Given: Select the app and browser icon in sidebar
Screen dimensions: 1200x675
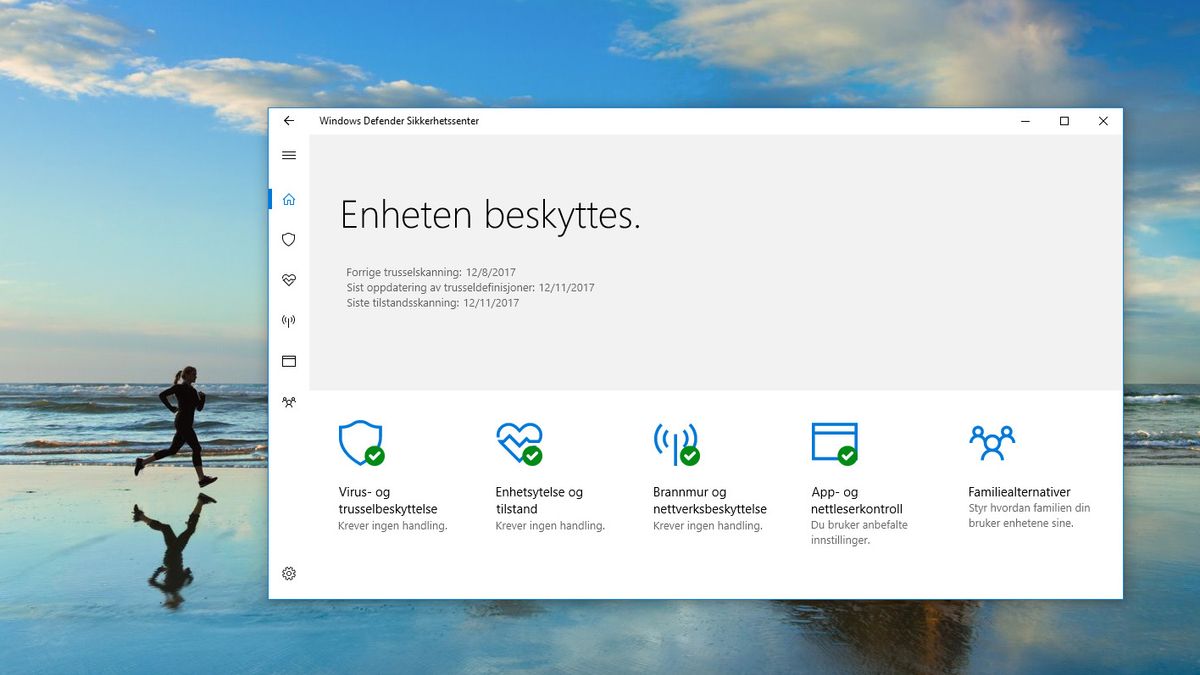Looking at the screenshot, I should (289, 360).
